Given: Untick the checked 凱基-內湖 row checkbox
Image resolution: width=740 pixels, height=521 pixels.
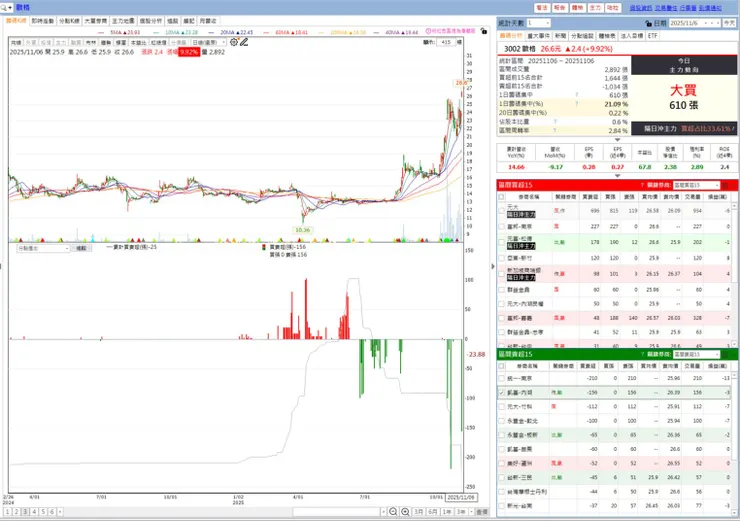Looking at the screenshot, I should click(501, 393).
